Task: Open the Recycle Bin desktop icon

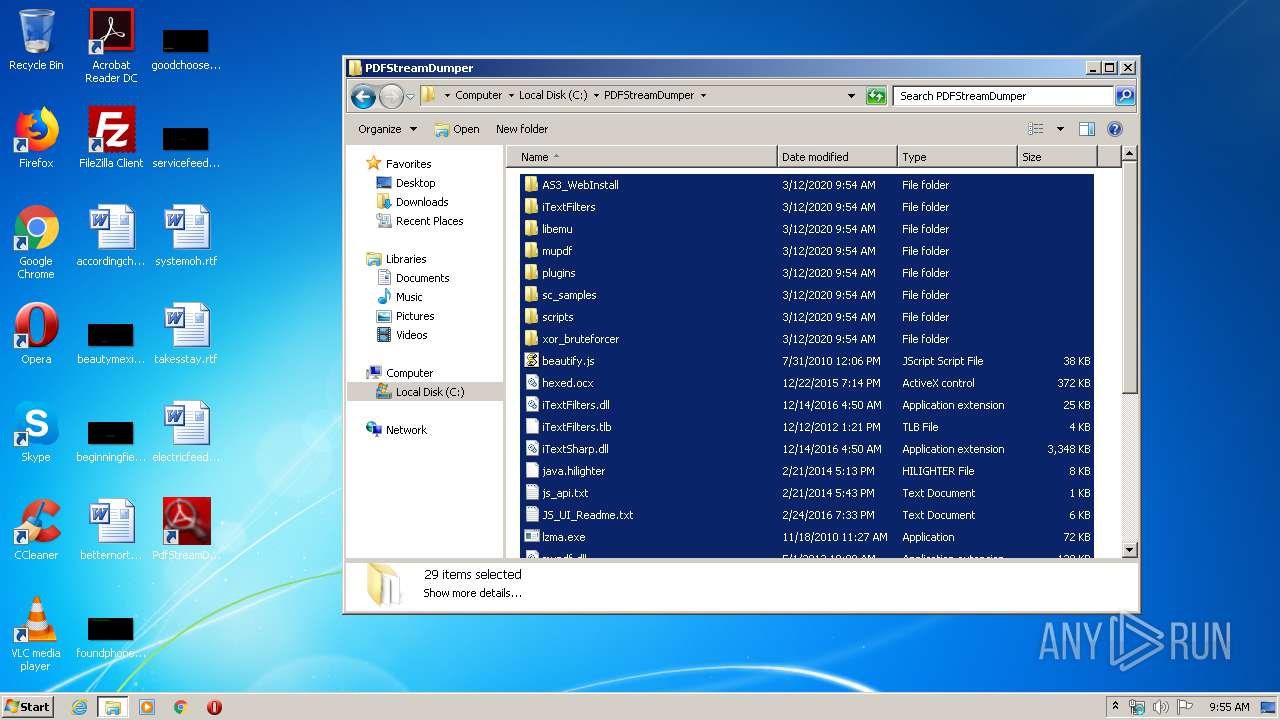Action: point(36,40)
